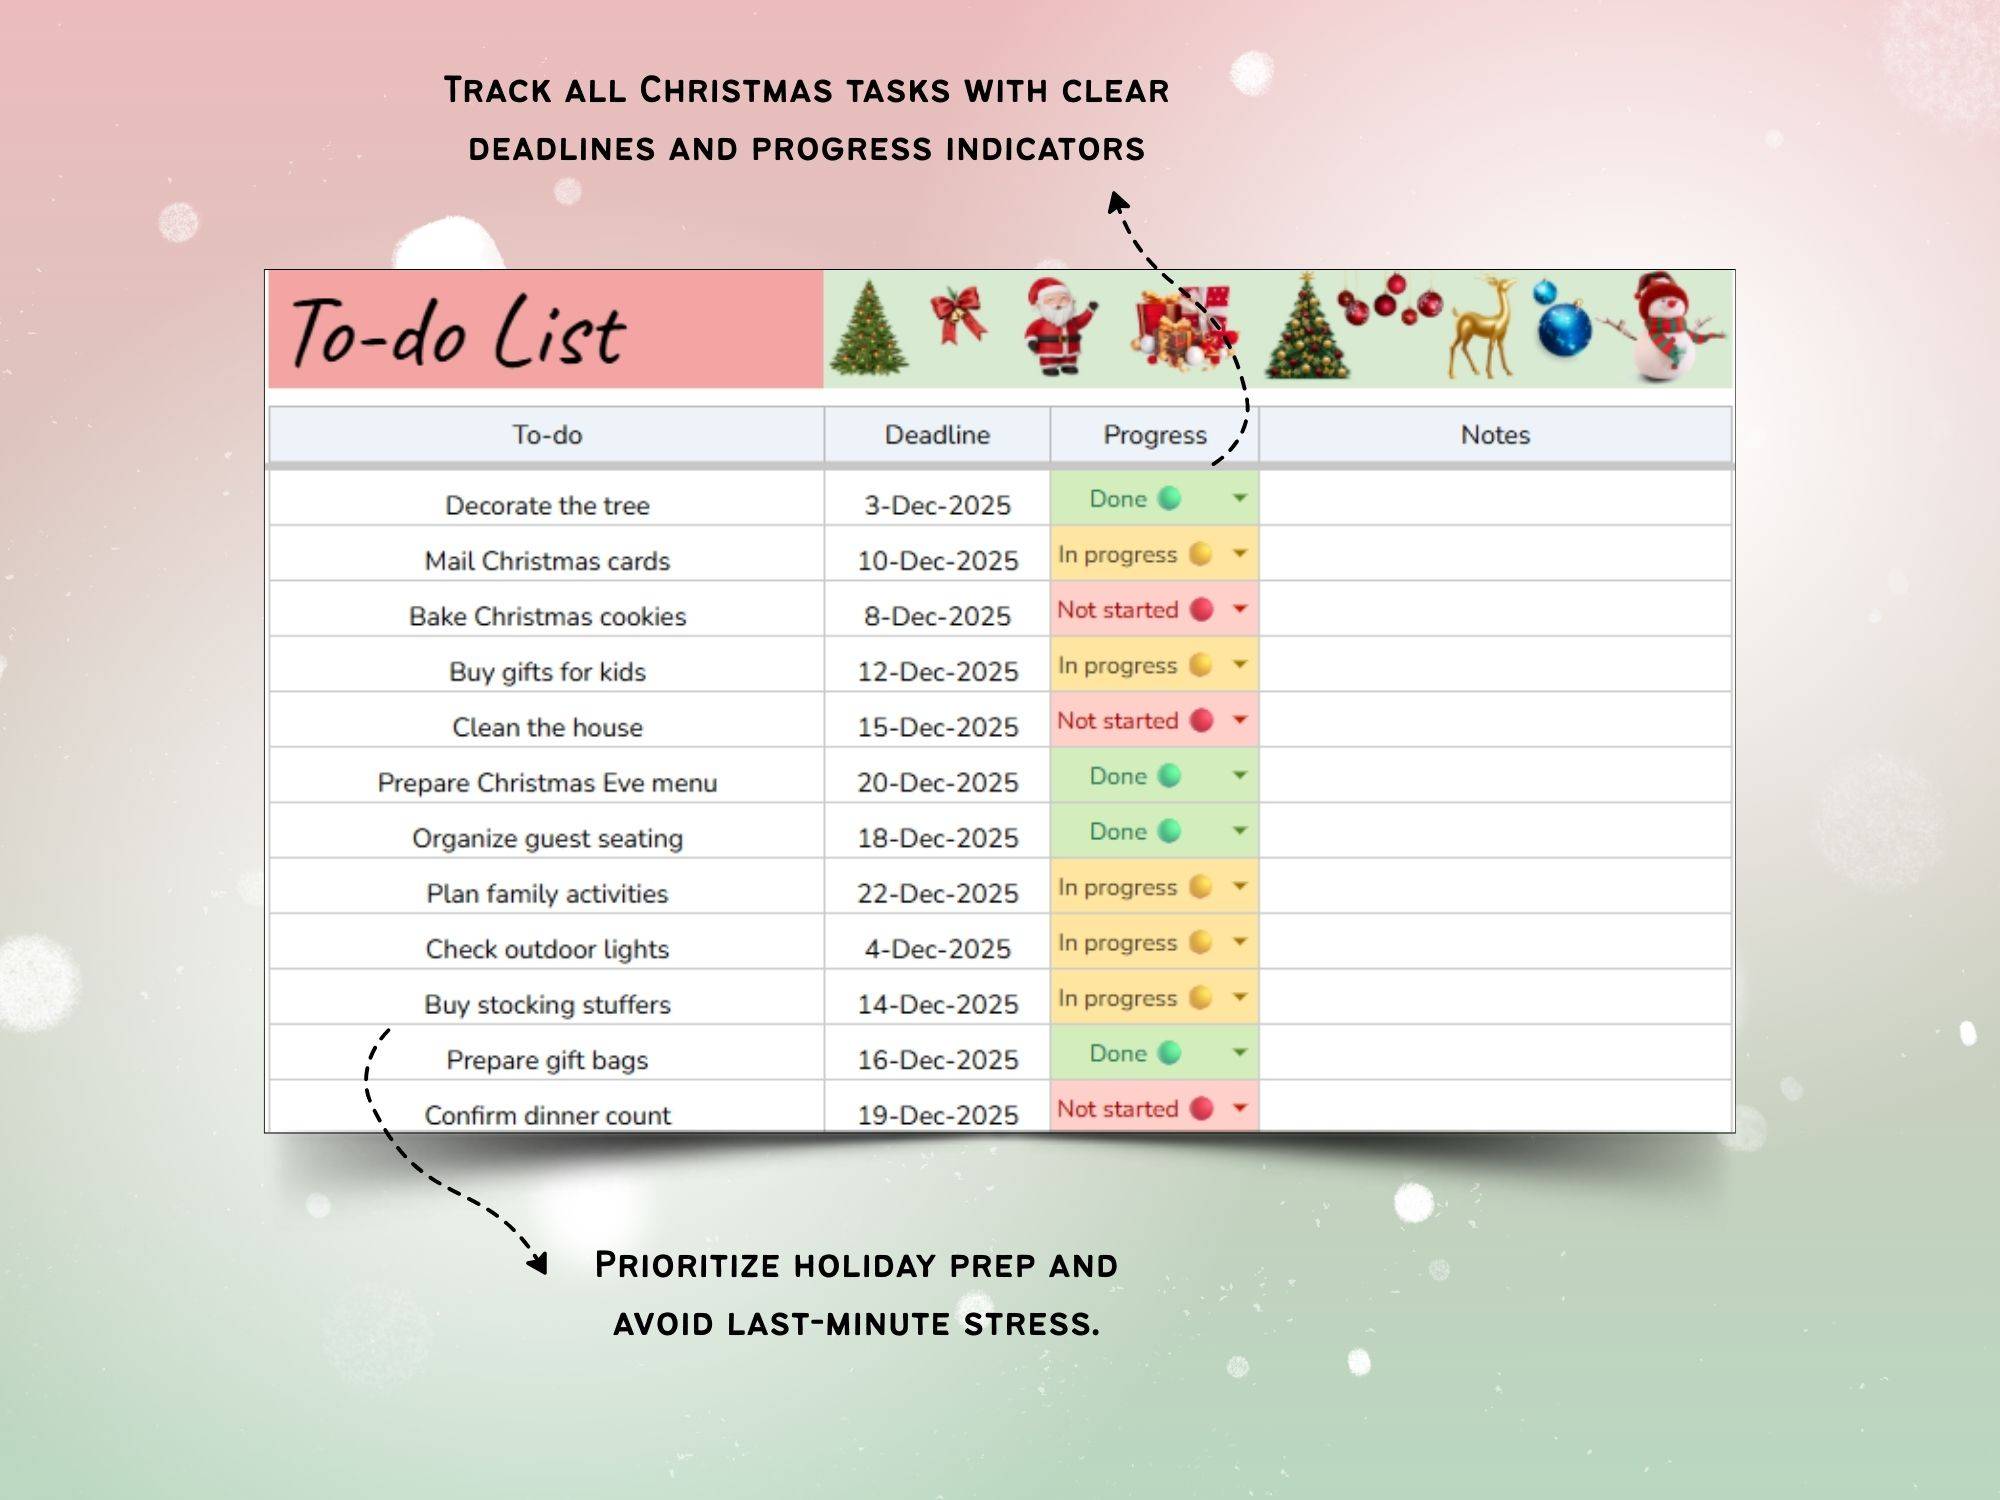Click the Progress column header
The height and width of the screenshot is (1500, 2000).
[x=1154, y=435]
